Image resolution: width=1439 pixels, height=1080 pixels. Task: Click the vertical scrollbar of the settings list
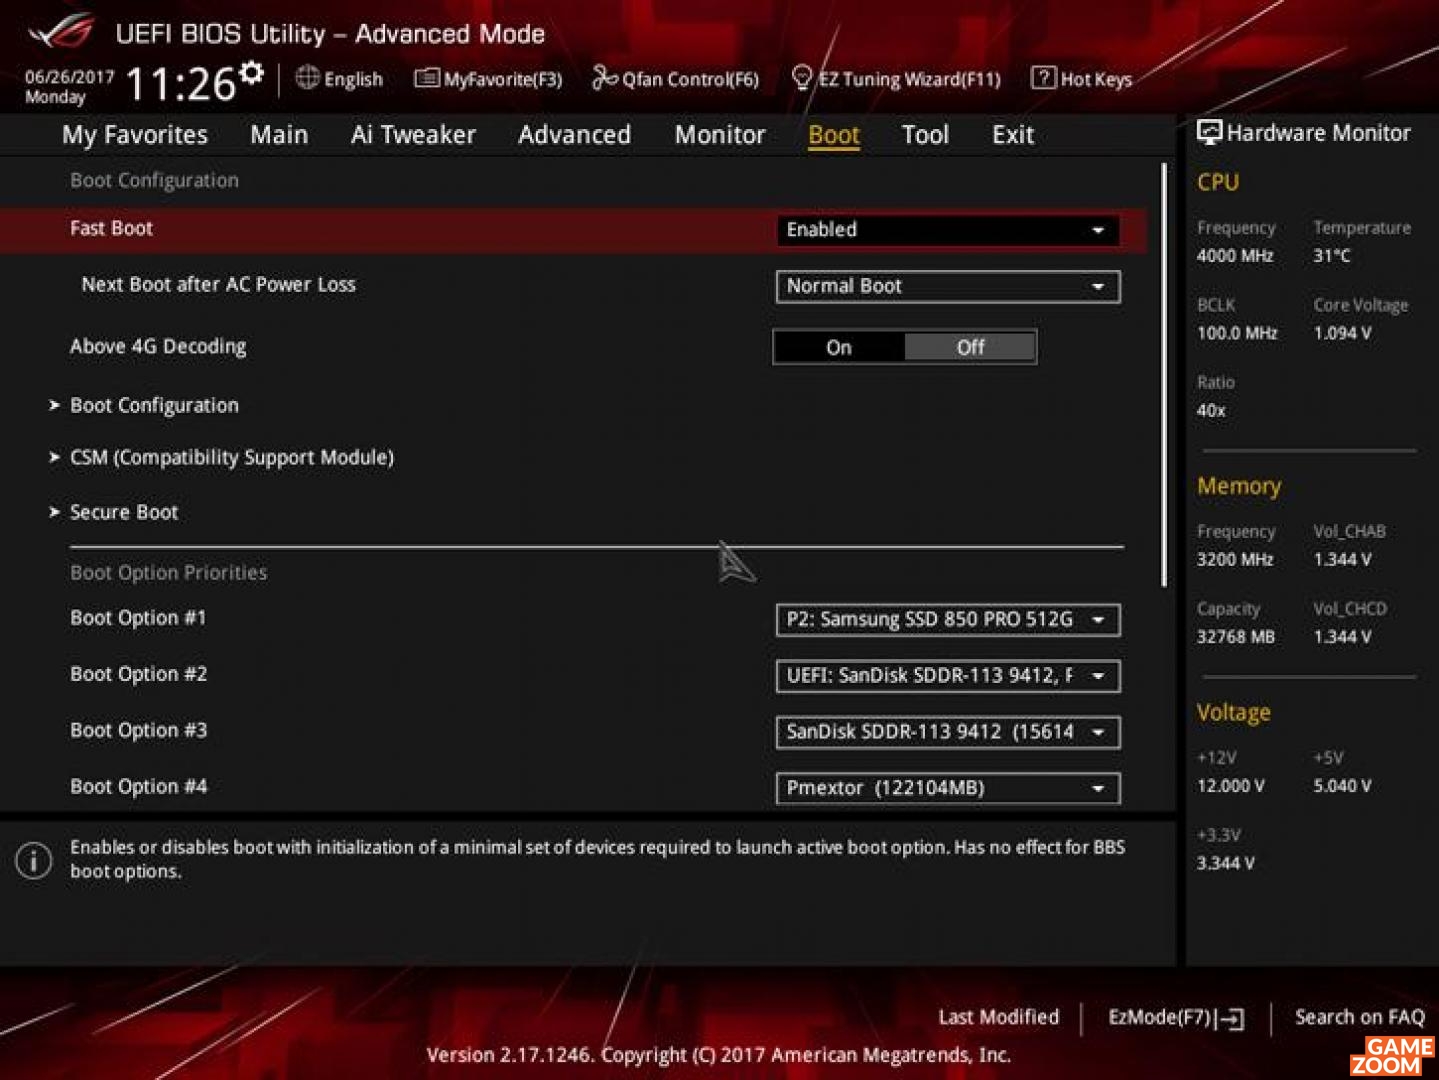pos(1164,375)
